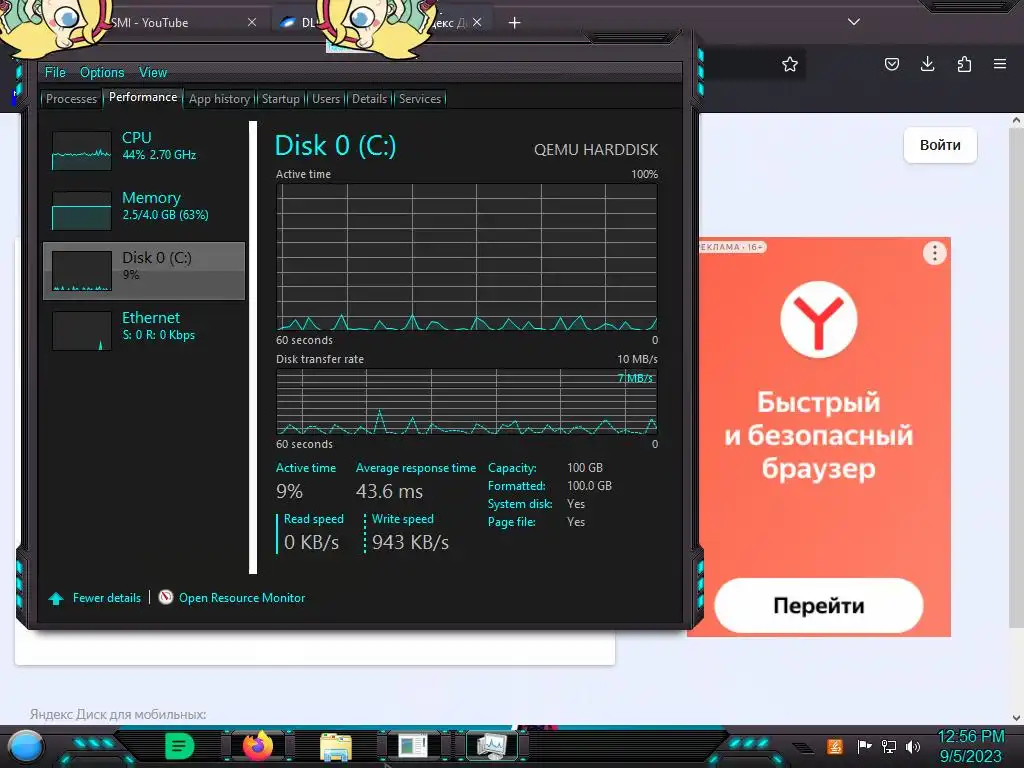Select the Memory performance item
This screenshot has width=1024, height=768.
click(144, 210)
